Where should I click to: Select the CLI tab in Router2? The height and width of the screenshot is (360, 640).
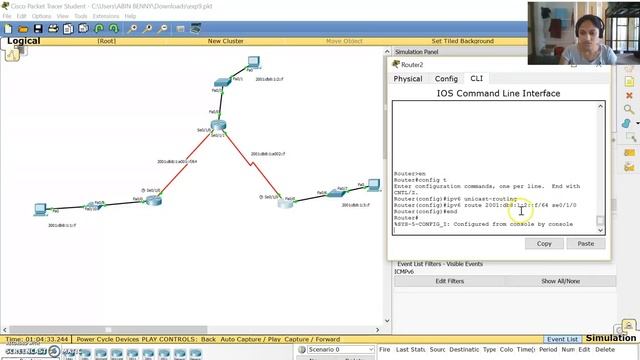476,78
